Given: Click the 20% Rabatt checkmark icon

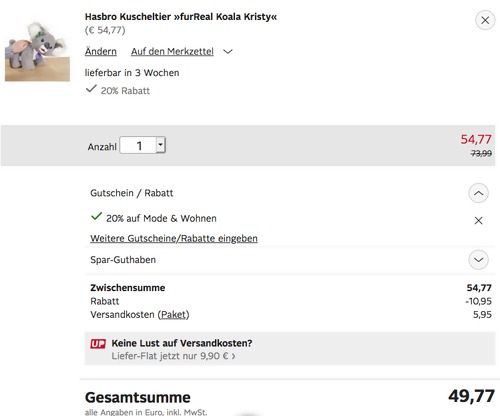Looking at the screenshot, I should 91,89.
